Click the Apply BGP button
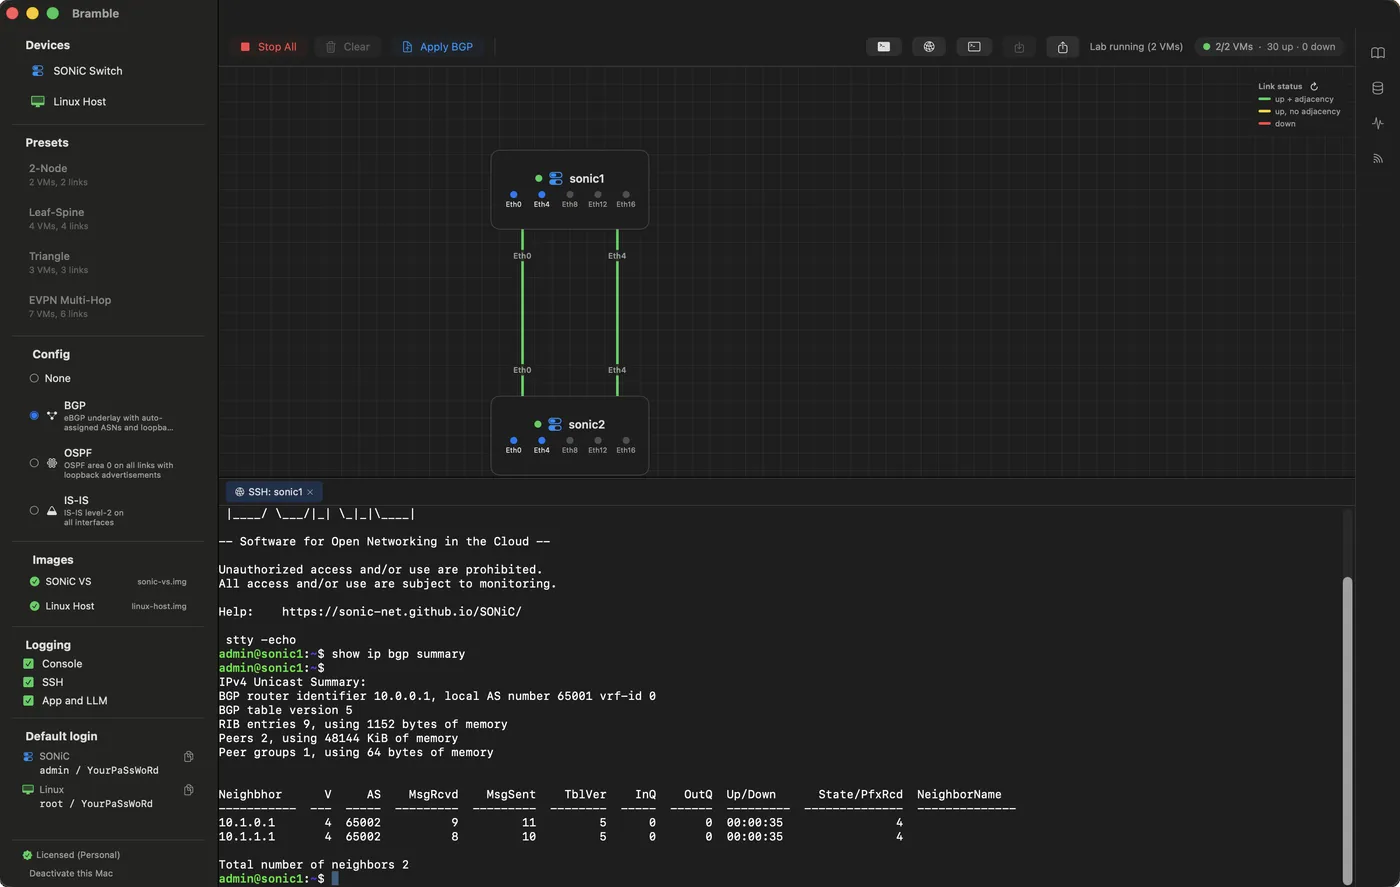The height and width of the screenshot is (887, 1400). click(438, 47)
